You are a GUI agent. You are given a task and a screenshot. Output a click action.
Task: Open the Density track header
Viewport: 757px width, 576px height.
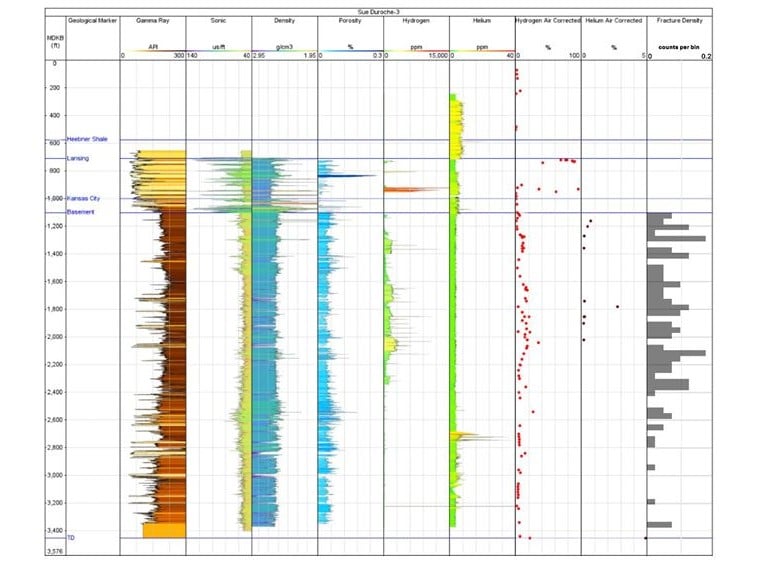pyautogui.click(x=284, y=20)
